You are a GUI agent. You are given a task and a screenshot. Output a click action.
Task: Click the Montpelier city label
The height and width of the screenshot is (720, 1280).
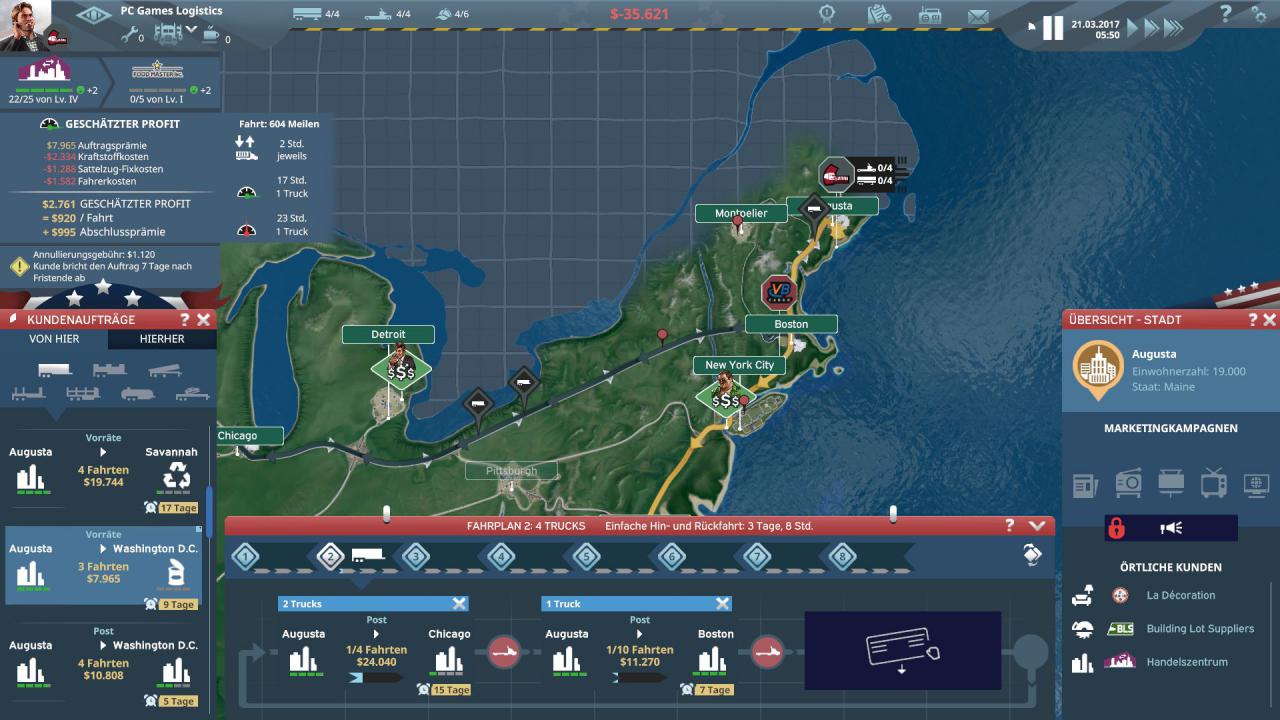[741, 213]
